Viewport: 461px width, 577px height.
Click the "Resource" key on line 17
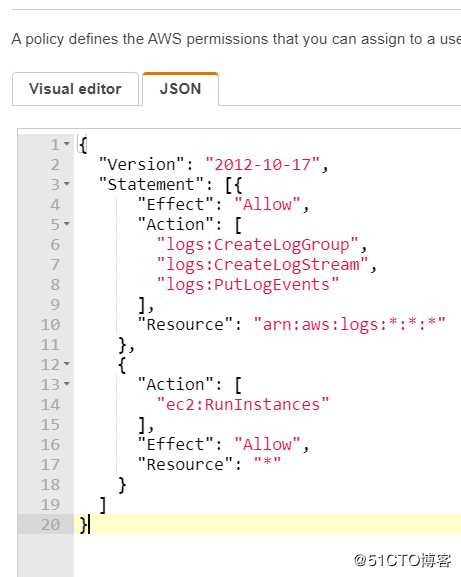[x=185, y=464]
